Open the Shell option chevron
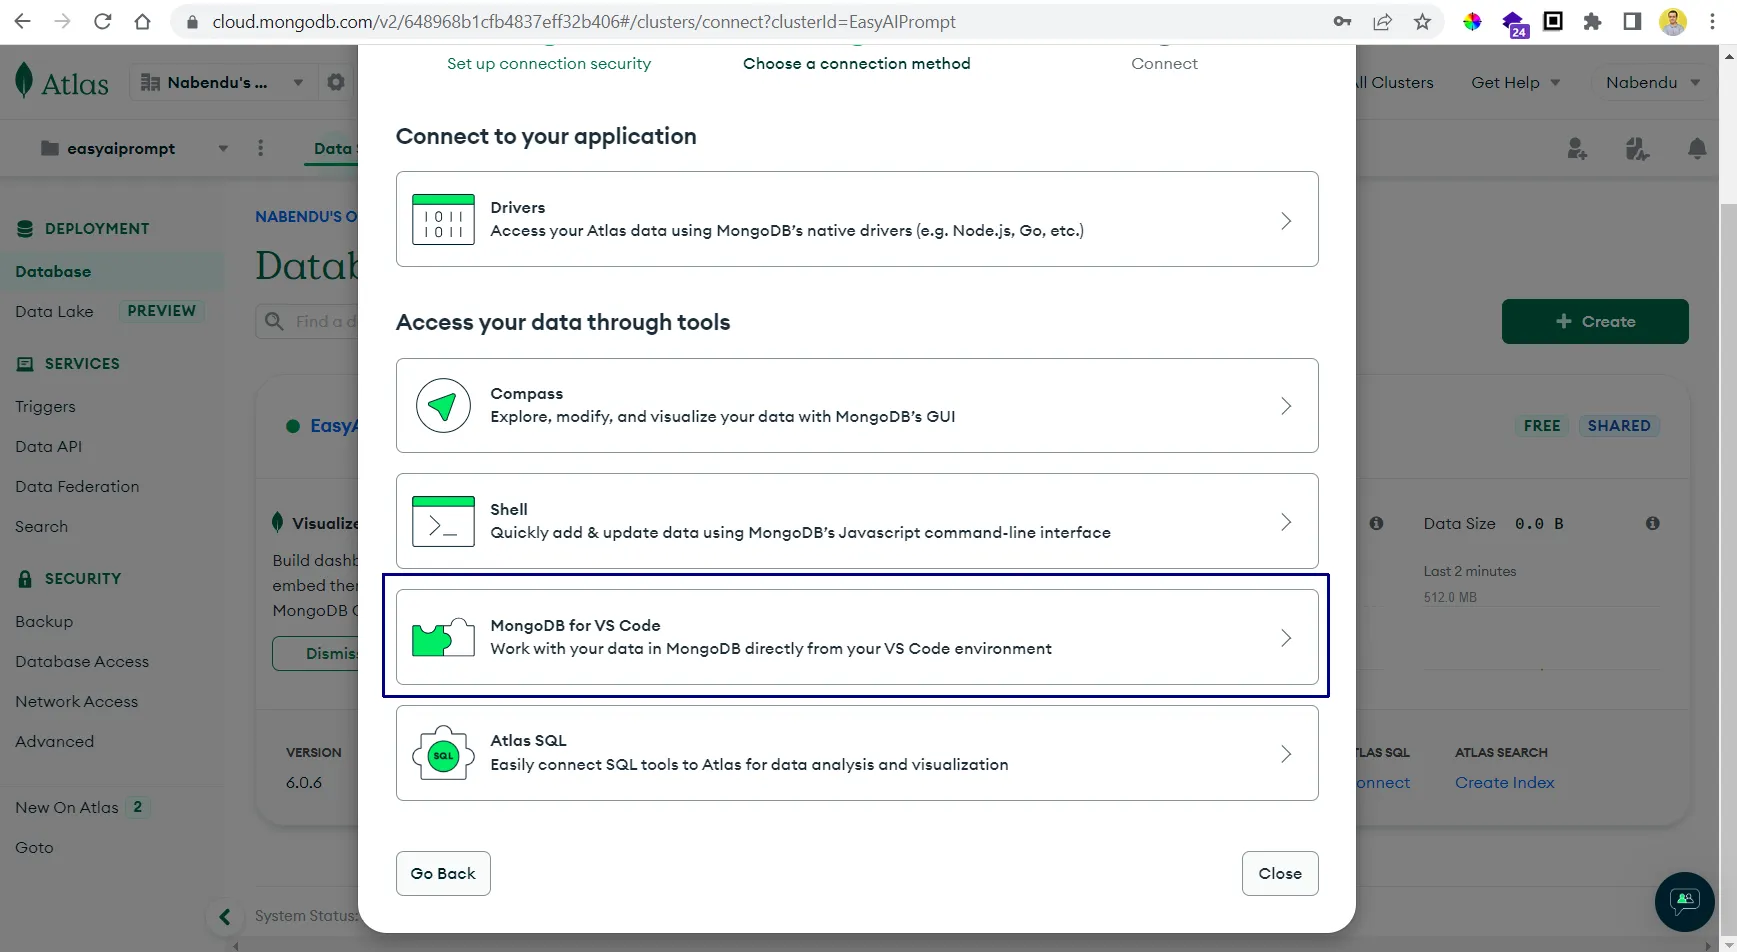The height and width of the screenshot is (952, 1737). tap(1286, 522)
